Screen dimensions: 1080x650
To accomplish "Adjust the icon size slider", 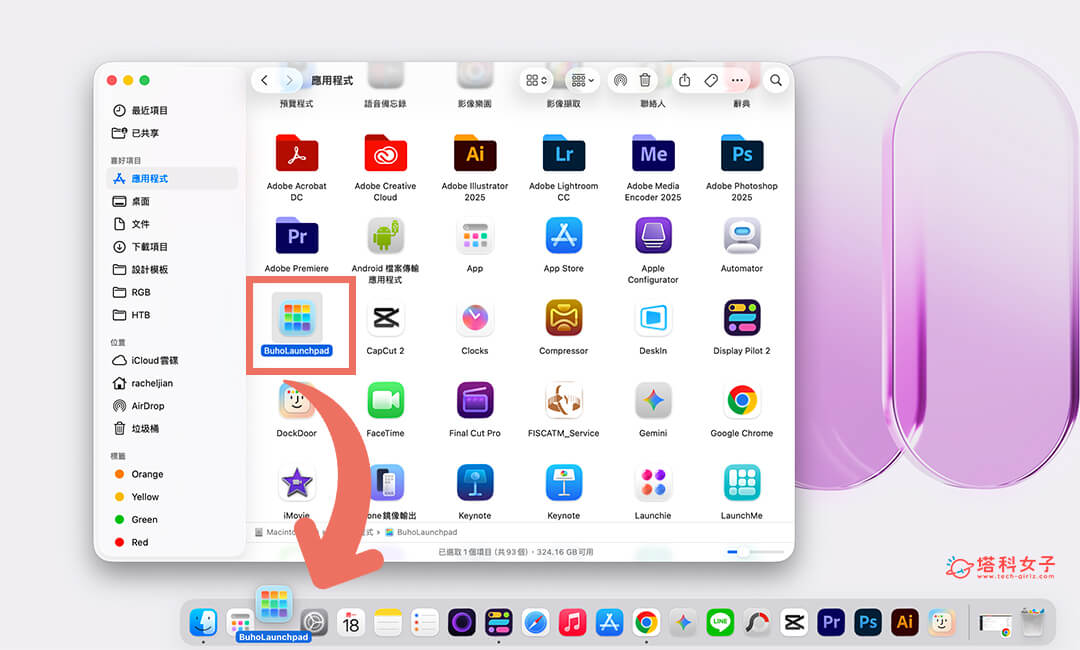I will (755, 552).
